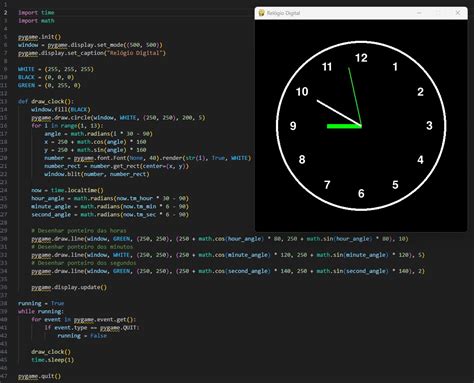This screenshot has height=383, width=474.
Task: Click 'for event in pygame.event.get():' line
Action: click(x=84, y=320)
